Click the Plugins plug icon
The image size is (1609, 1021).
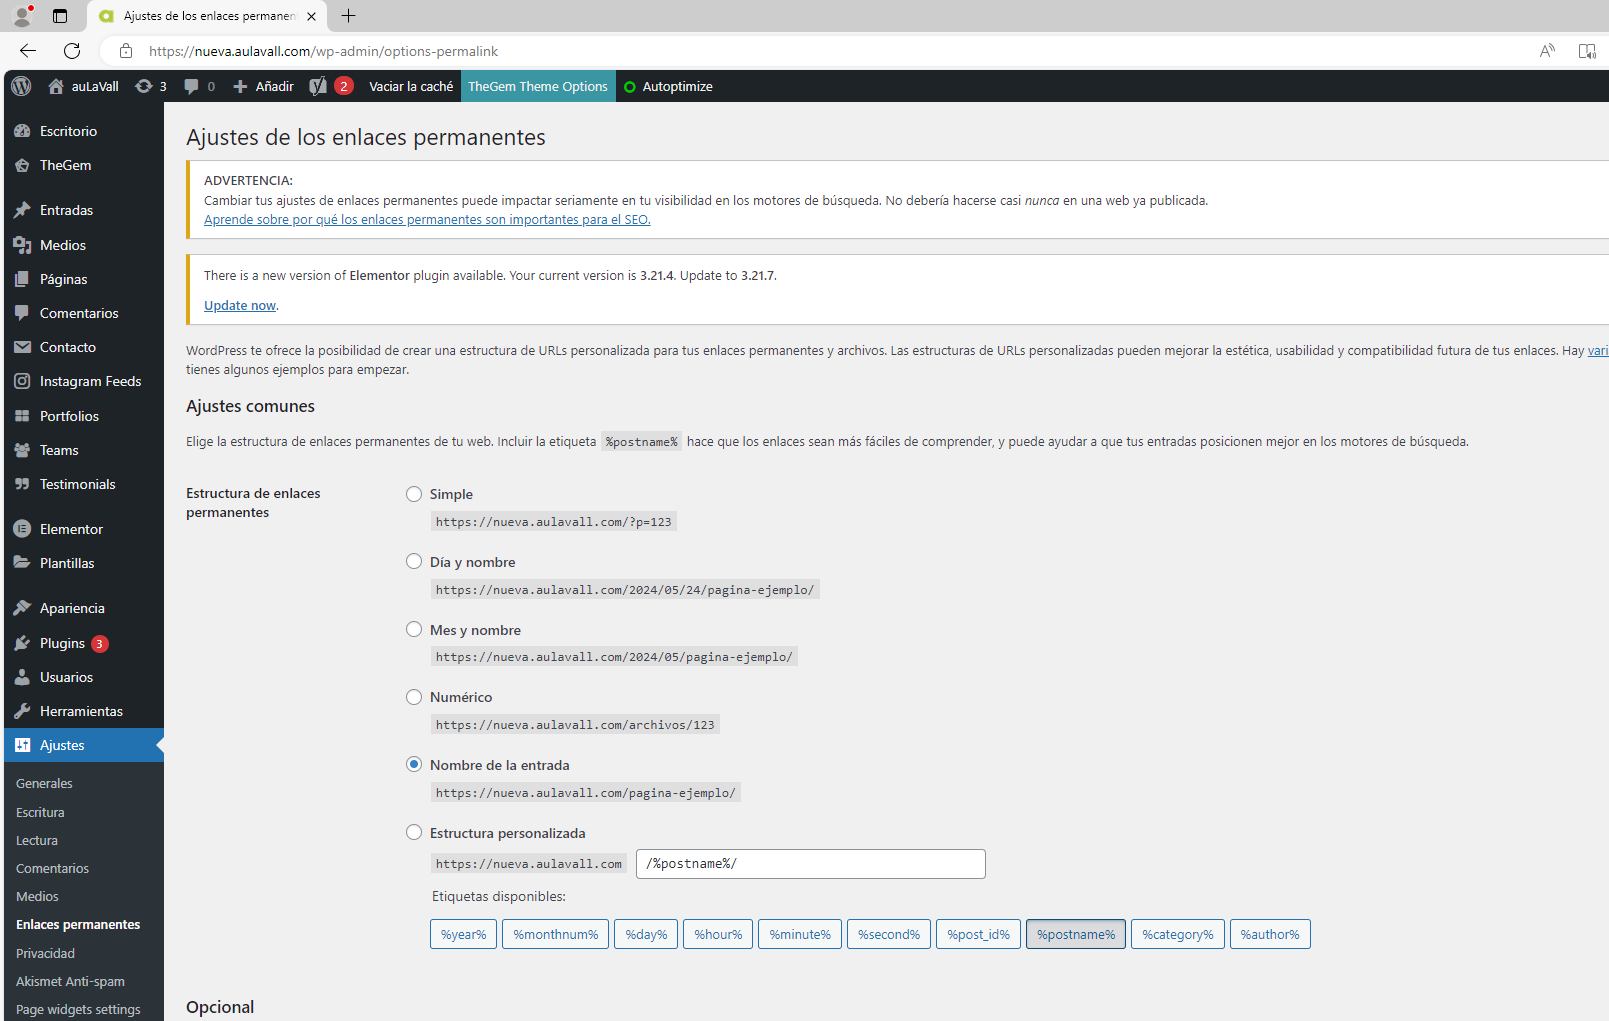click(22, 643)
